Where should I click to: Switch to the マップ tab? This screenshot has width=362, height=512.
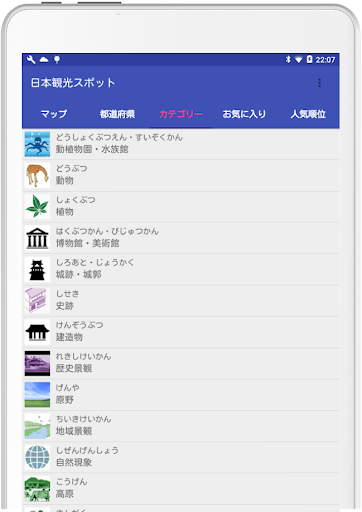(x=54, y=114)
